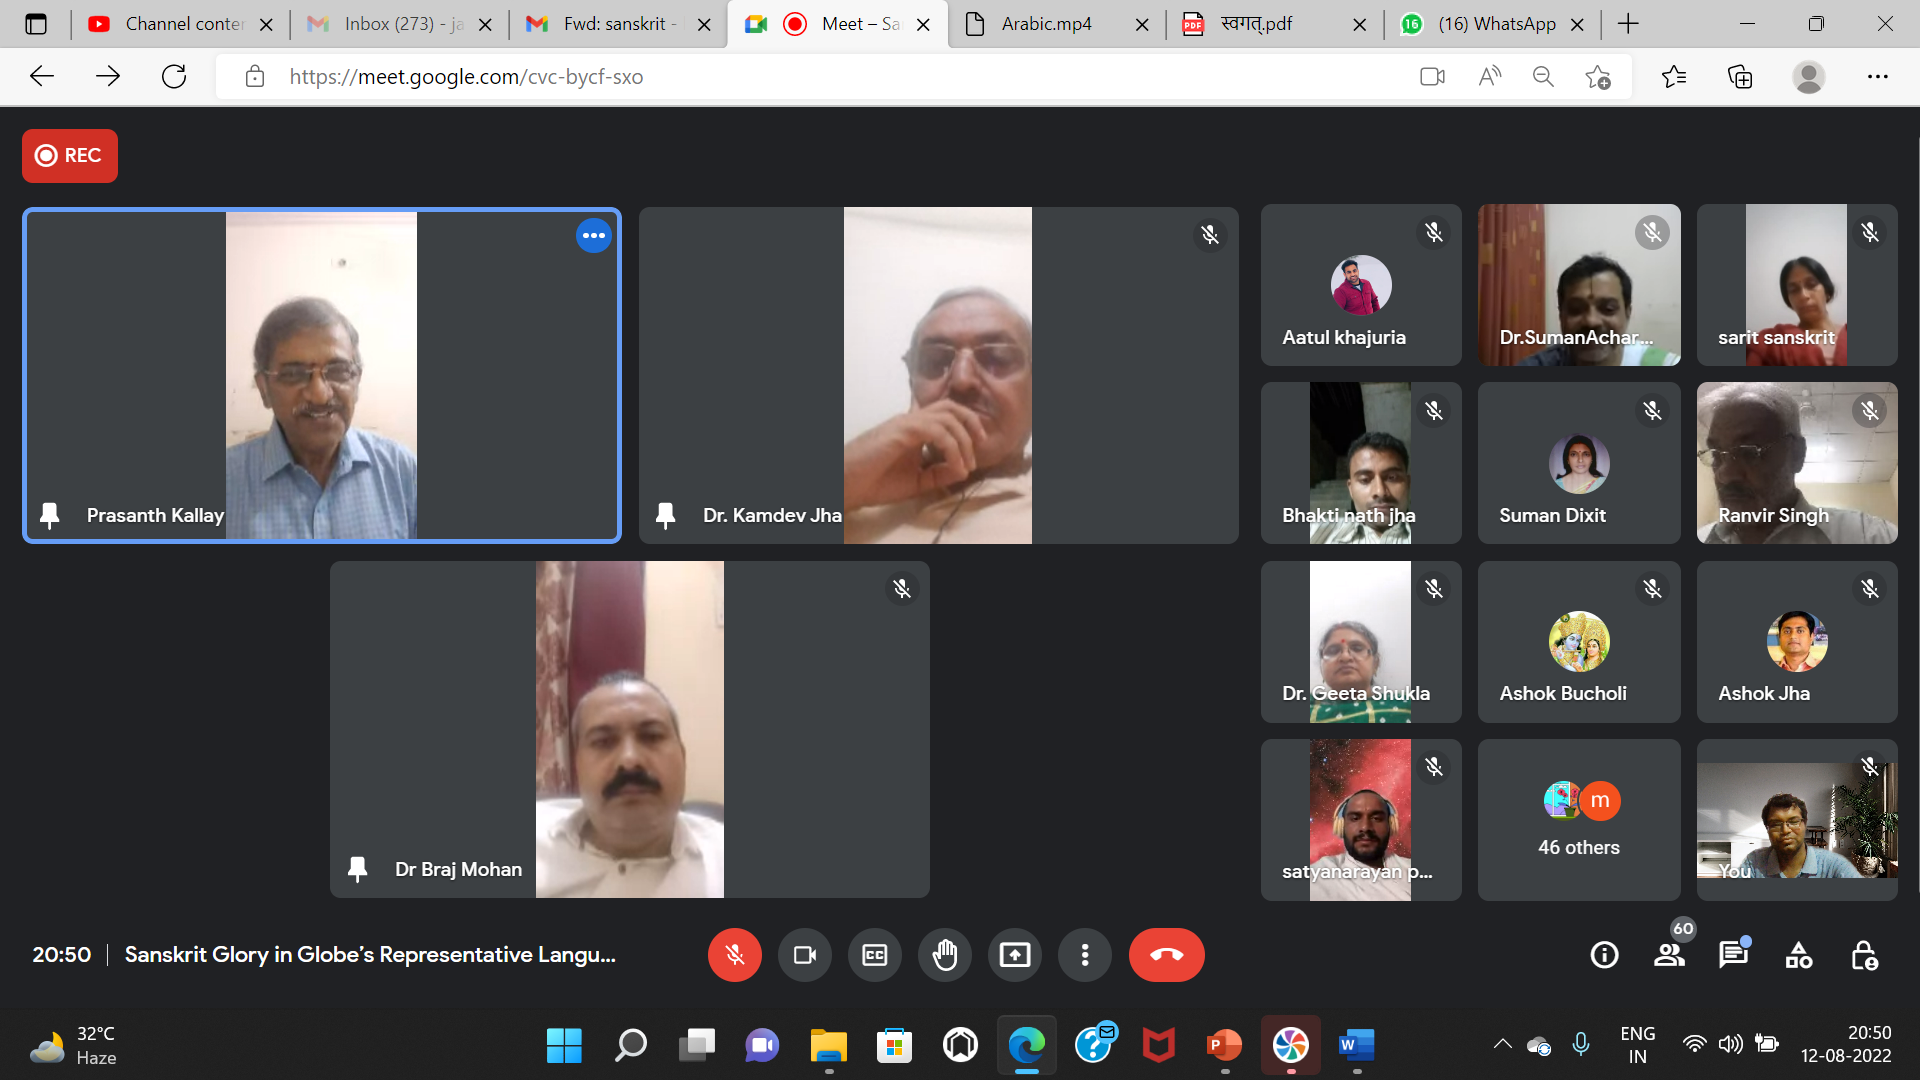The width and height of the screenshot is (1920, 1080).
Task: Click the red REC recording indicator
Action: 70,156
